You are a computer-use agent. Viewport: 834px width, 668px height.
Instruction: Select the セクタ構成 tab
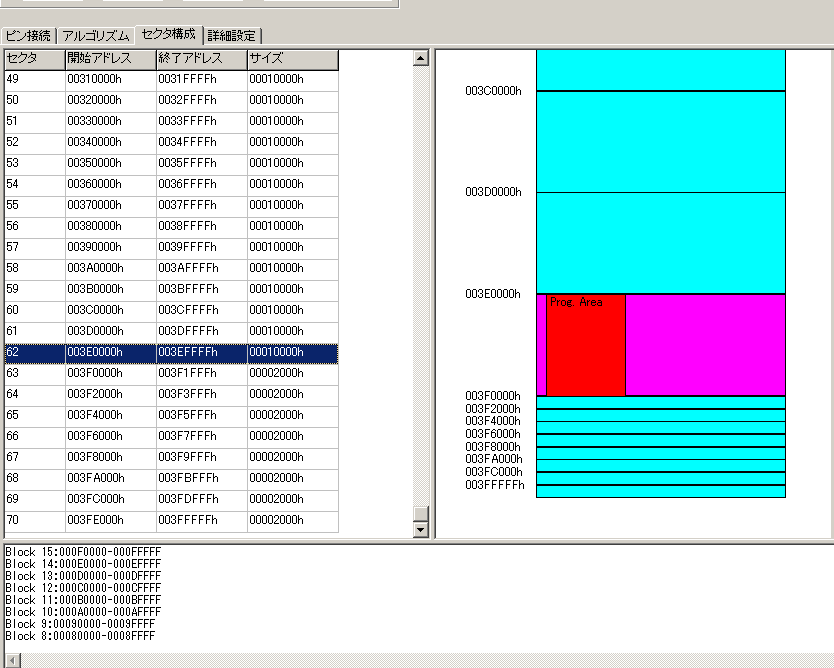[x=168, y=34]
